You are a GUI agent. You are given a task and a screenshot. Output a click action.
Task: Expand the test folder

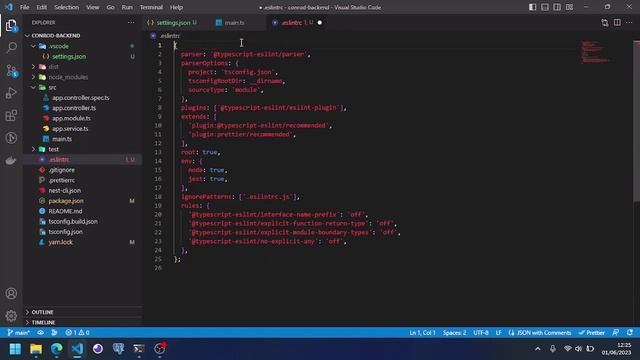pos(83,149)
